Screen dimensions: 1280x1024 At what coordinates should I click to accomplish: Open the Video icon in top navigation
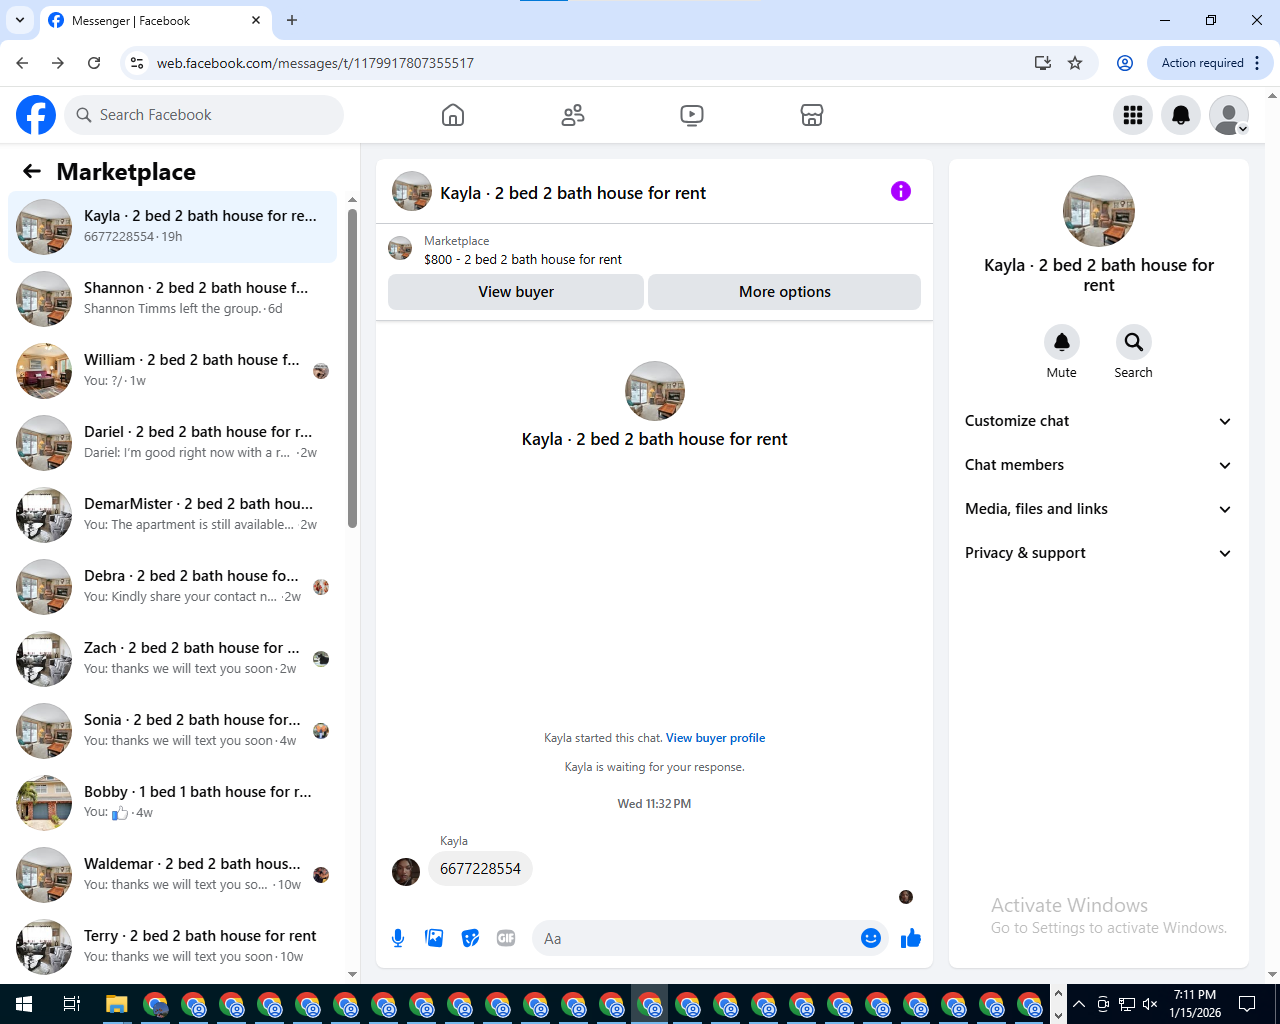click(692, 115)
